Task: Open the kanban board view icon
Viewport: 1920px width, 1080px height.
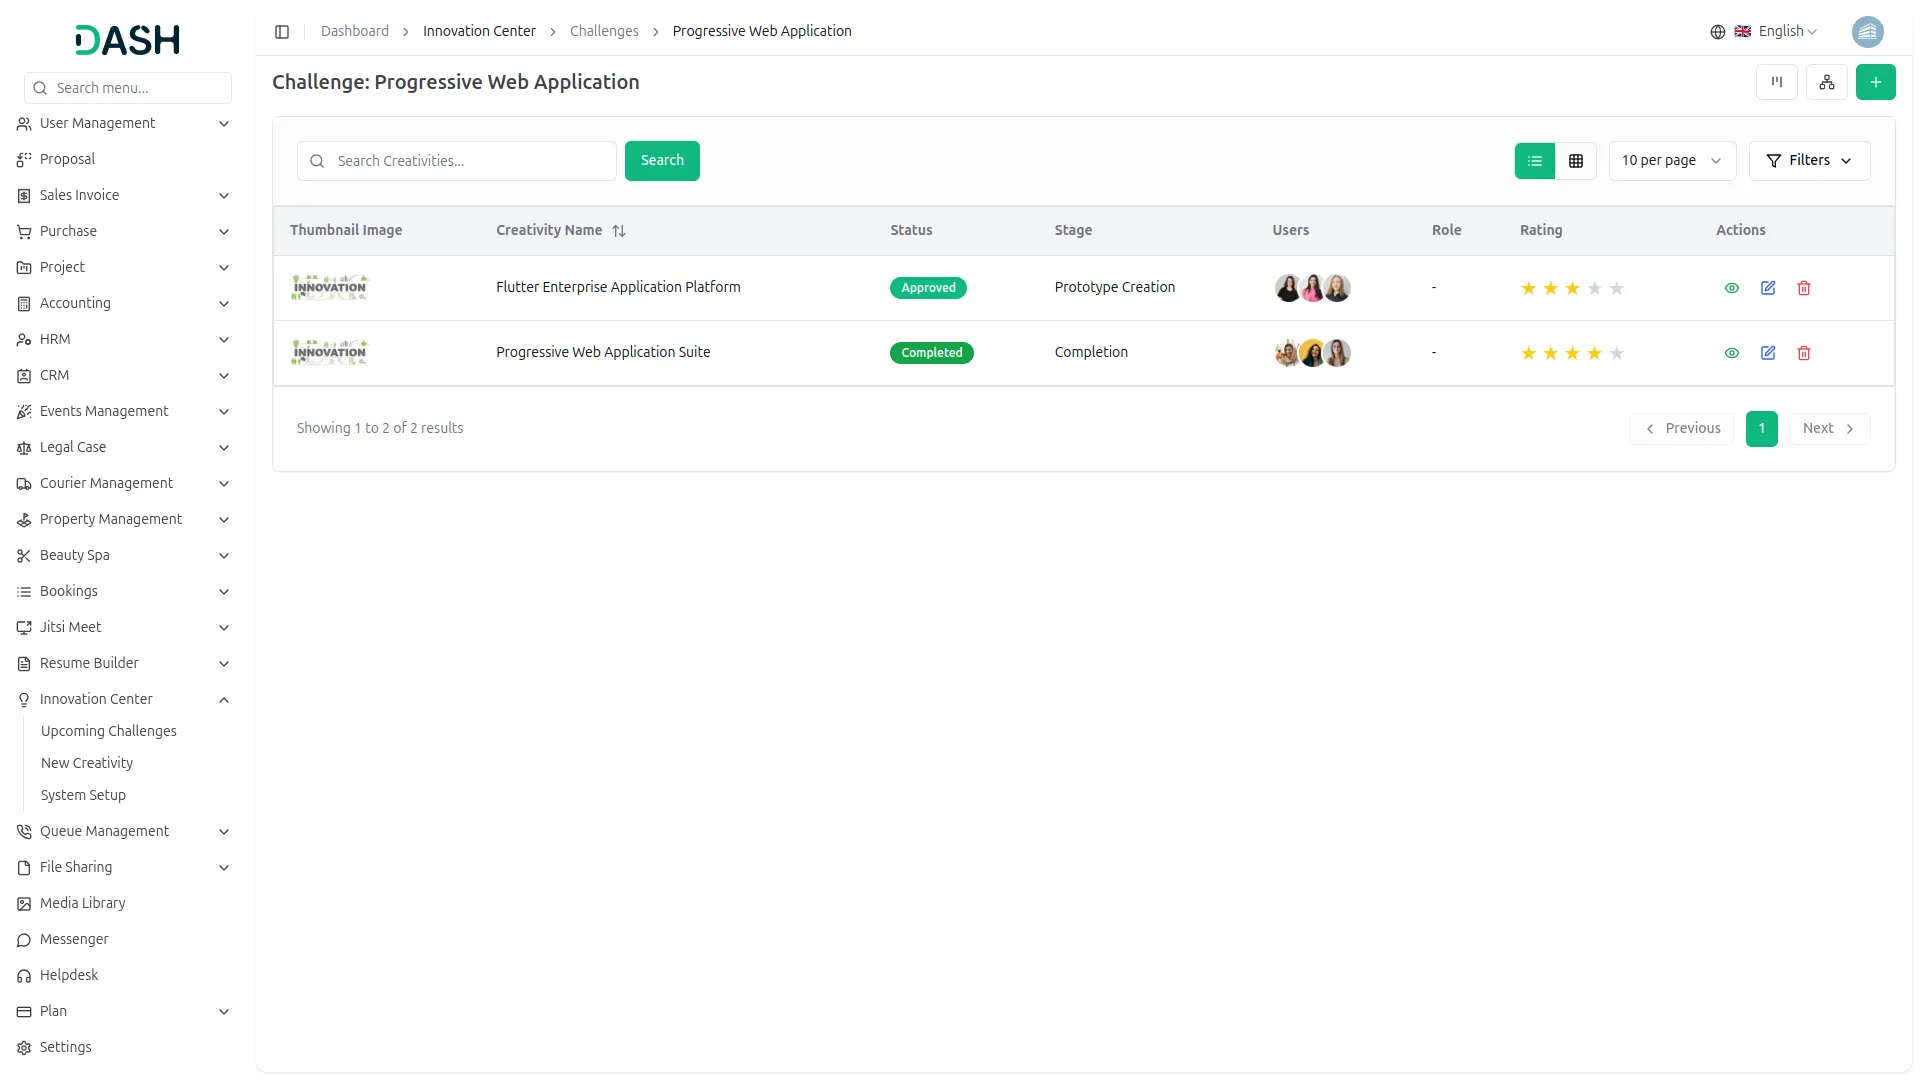Action: tap(1776, 82)
